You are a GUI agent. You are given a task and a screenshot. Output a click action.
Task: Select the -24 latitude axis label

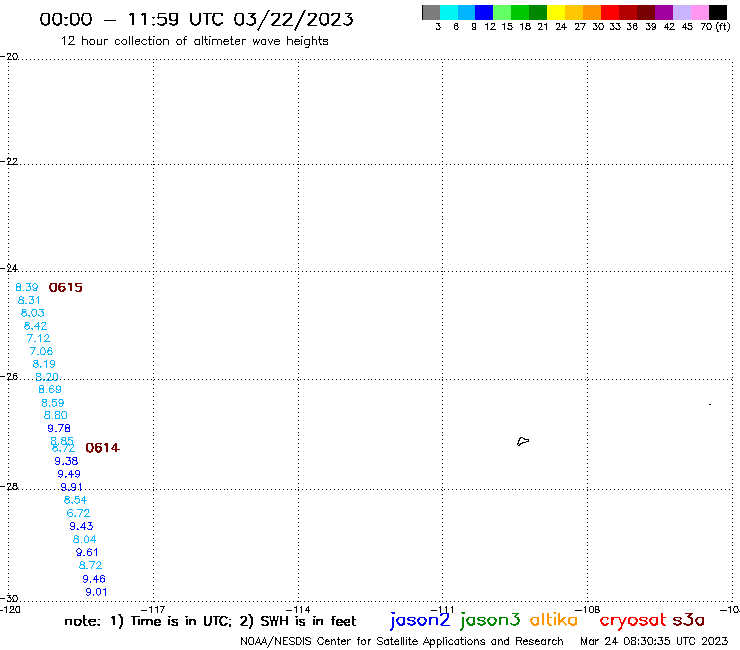[9, 268]
